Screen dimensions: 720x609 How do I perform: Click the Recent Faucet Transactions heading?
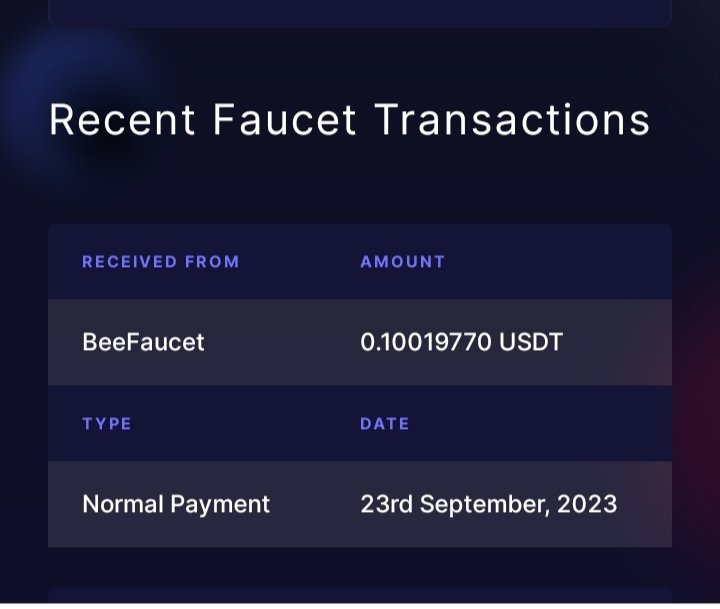point(349,120)
